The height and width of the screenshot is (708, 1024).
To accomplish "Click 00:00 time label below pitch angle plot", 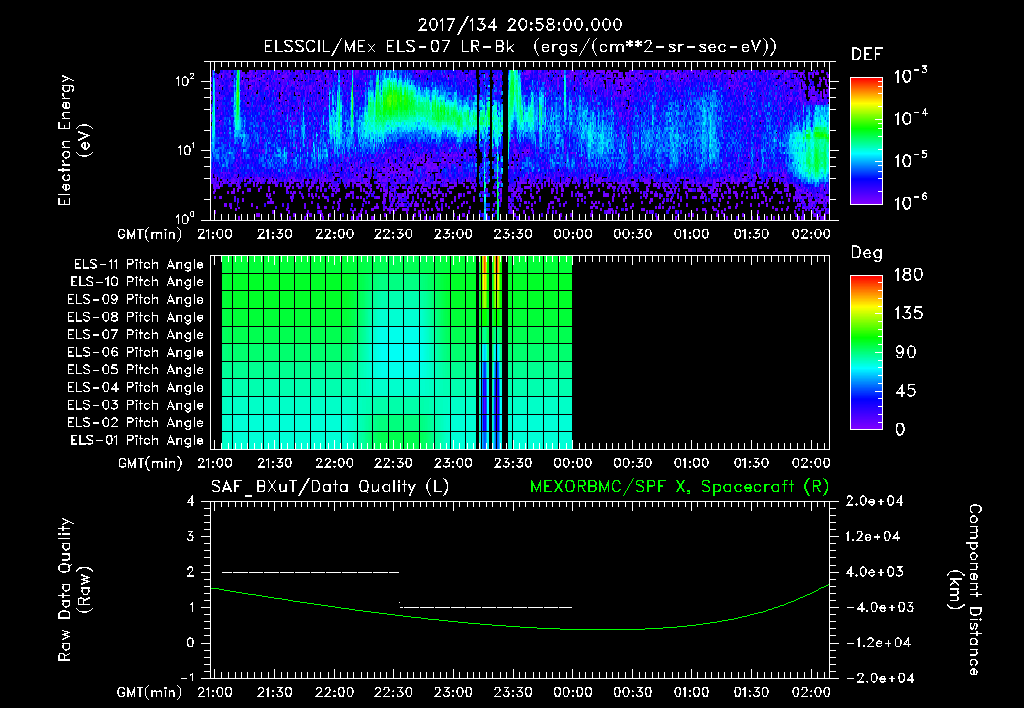I will 573,463.
